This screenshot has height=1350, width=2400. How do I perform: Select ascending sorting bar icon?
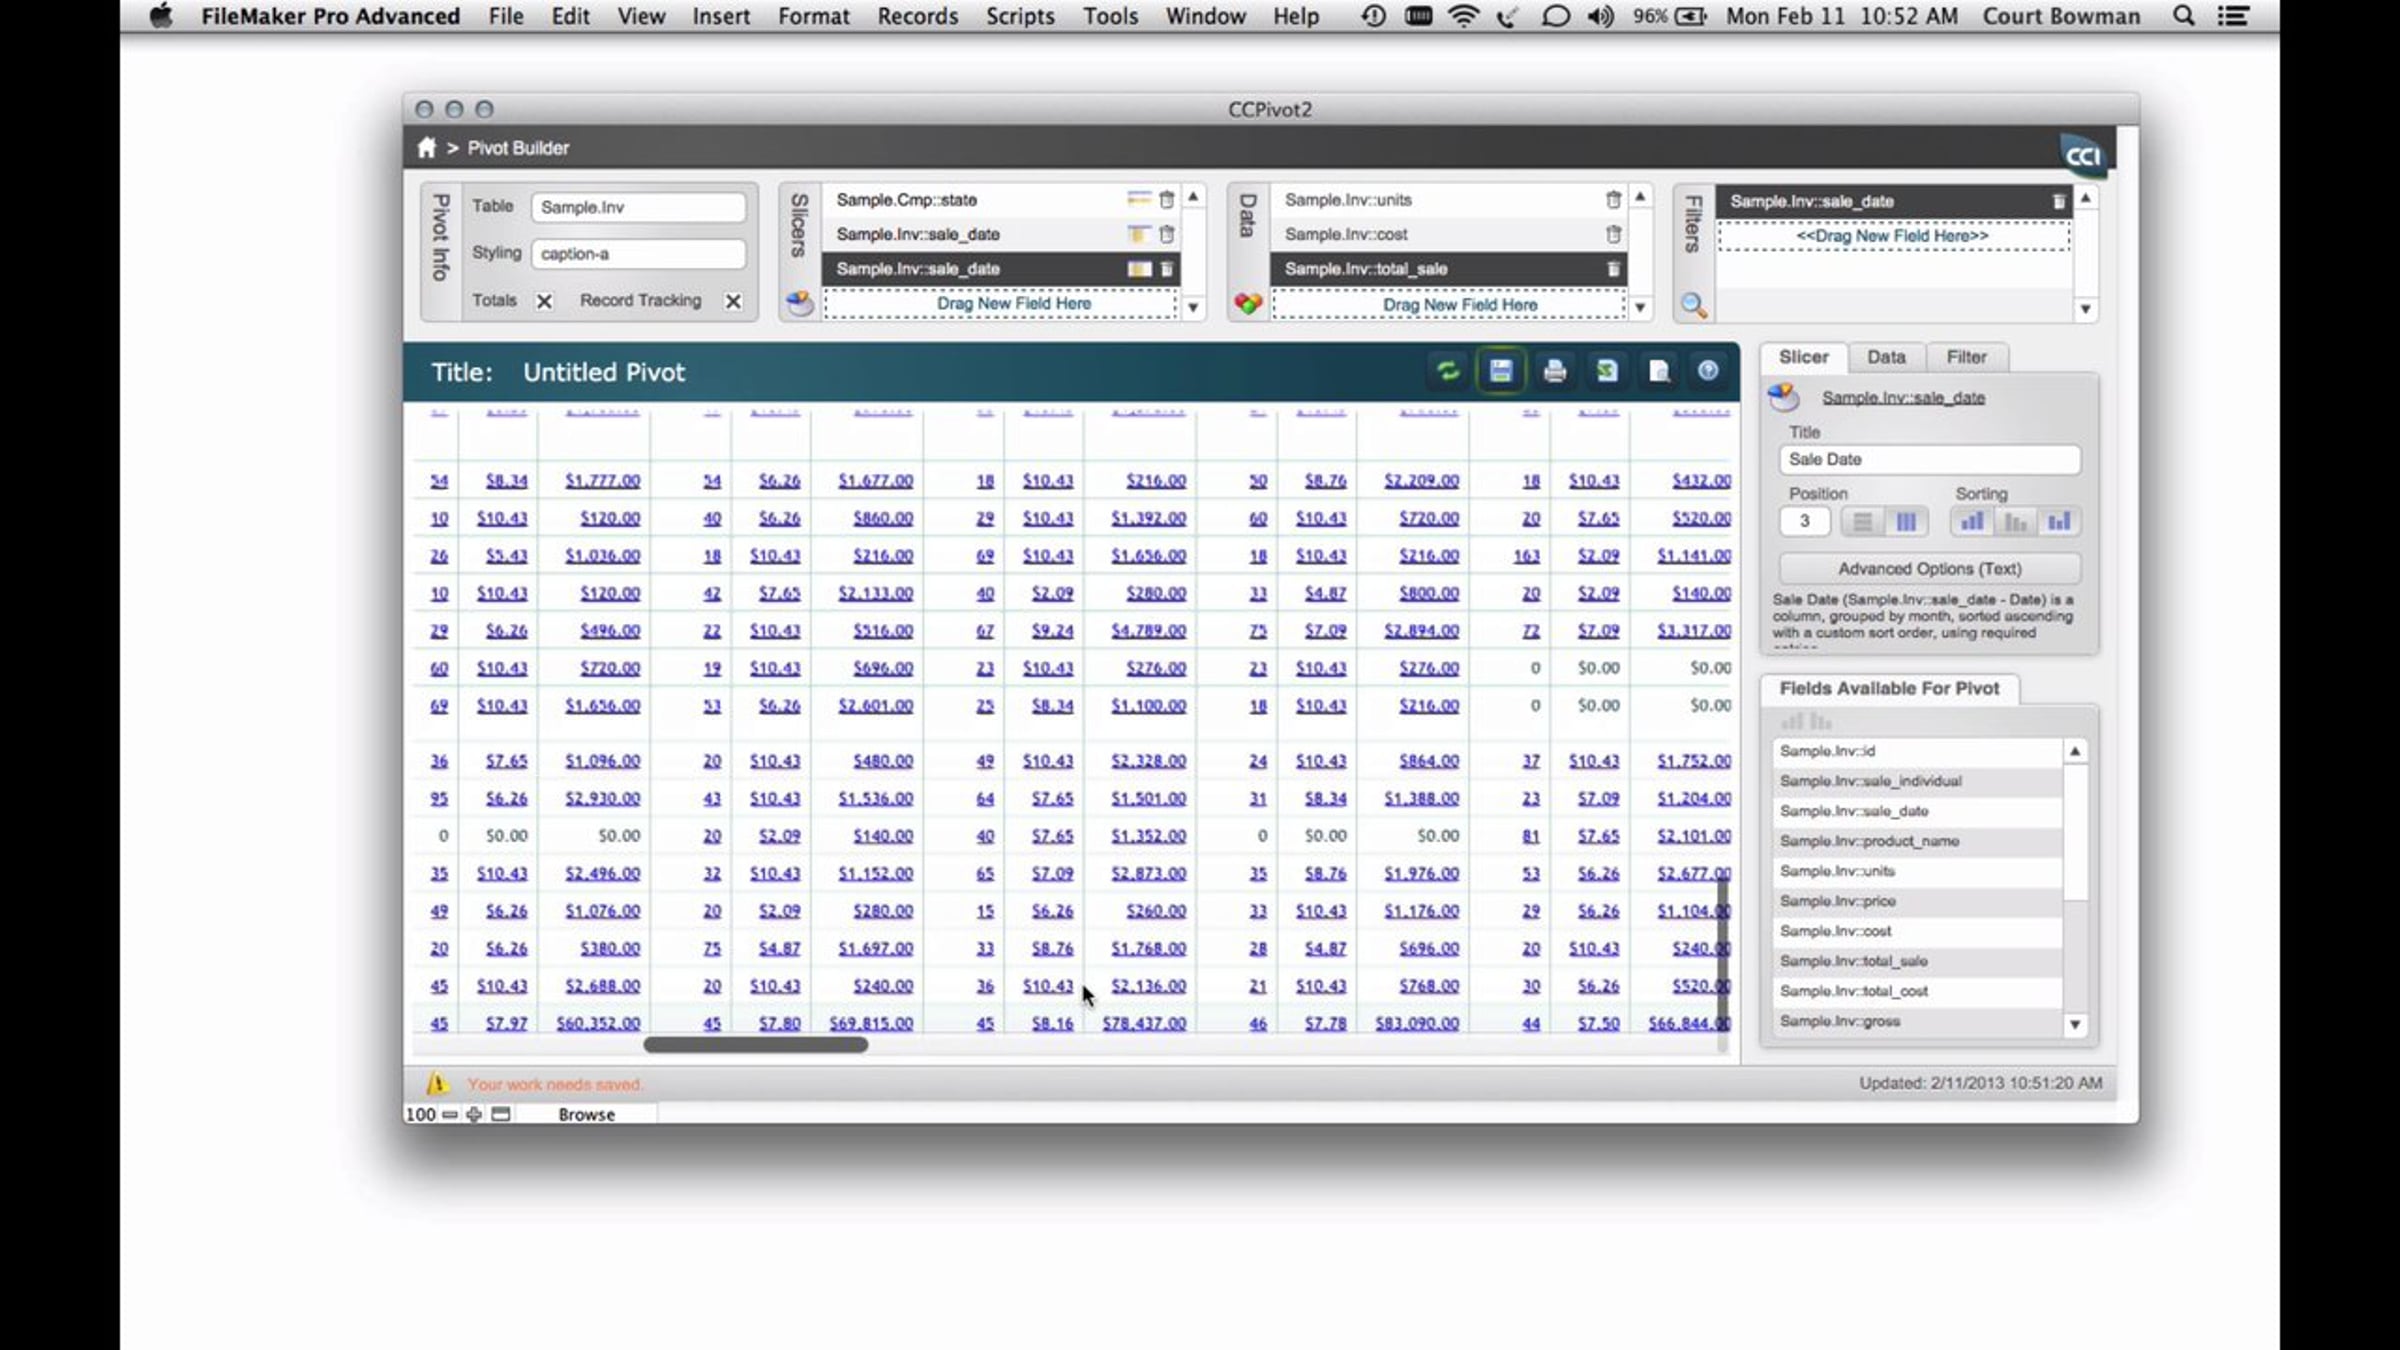coord(1972,522)
